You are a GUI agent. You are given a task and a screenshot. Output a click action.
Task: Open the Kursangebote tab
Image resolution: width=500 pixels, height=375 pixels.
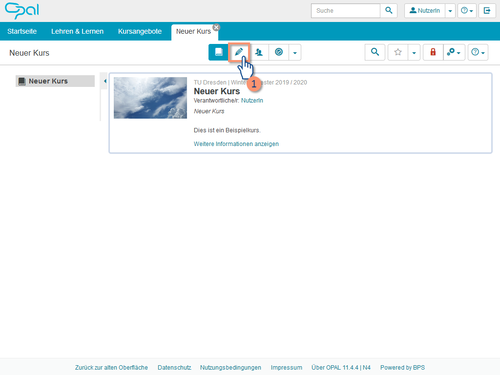140,31
